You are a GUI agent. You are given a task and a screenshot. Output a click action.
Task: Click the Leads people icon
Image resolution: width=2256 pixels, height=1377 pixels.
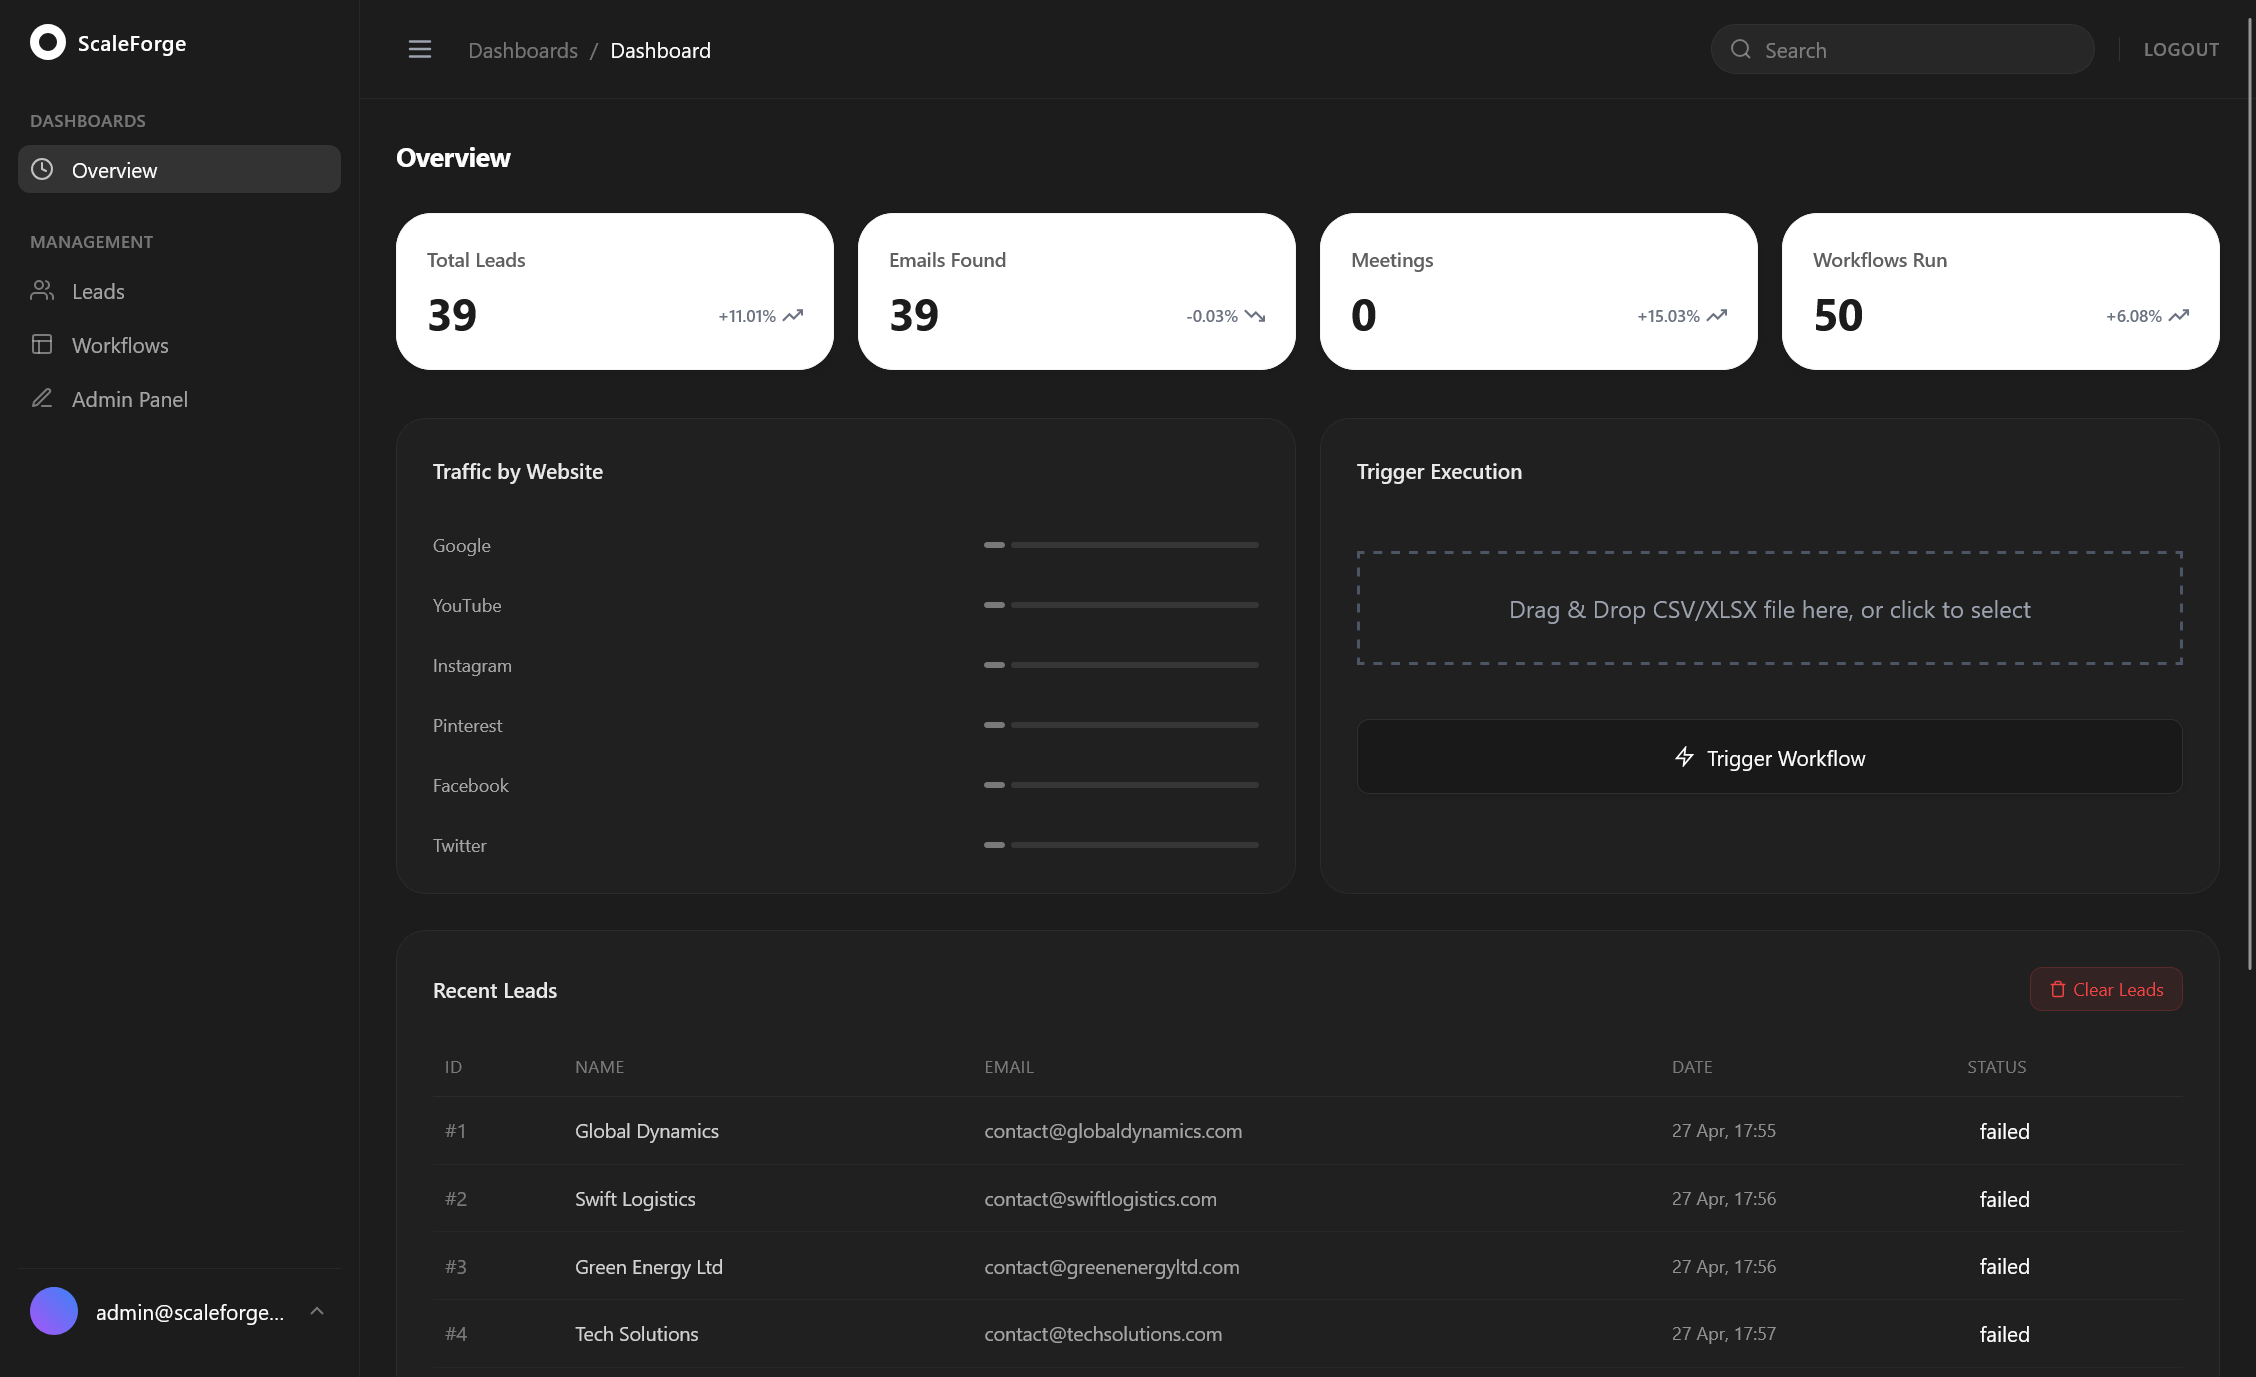(42, 290)
